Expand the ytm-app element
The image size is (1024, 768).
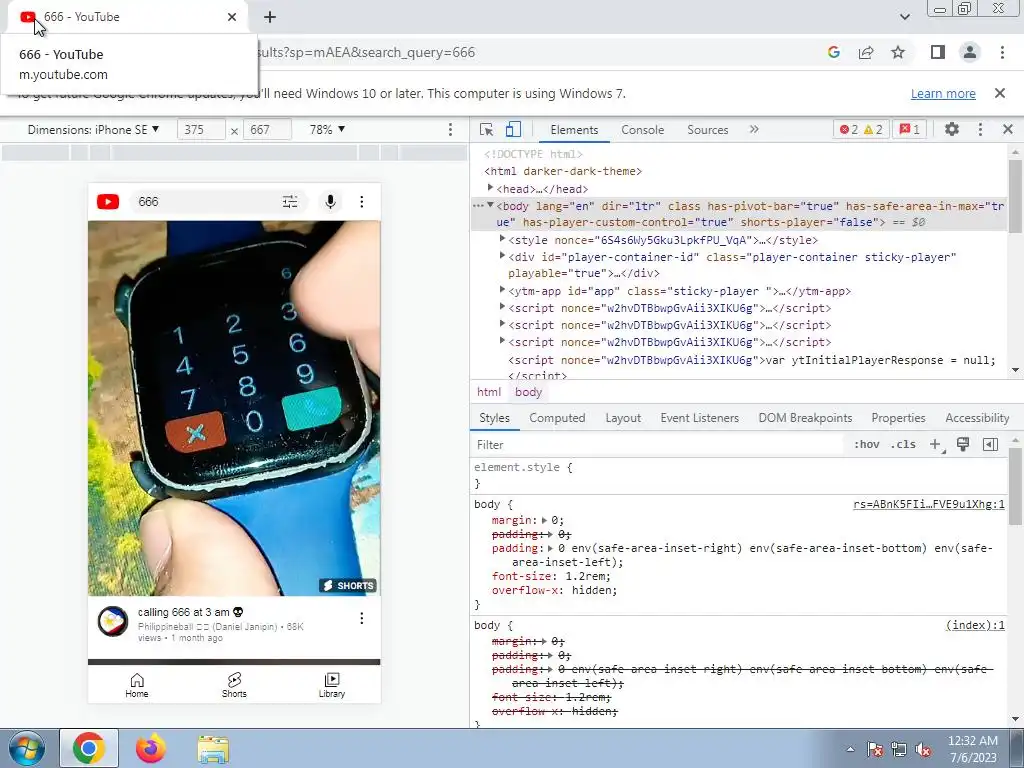502,290
